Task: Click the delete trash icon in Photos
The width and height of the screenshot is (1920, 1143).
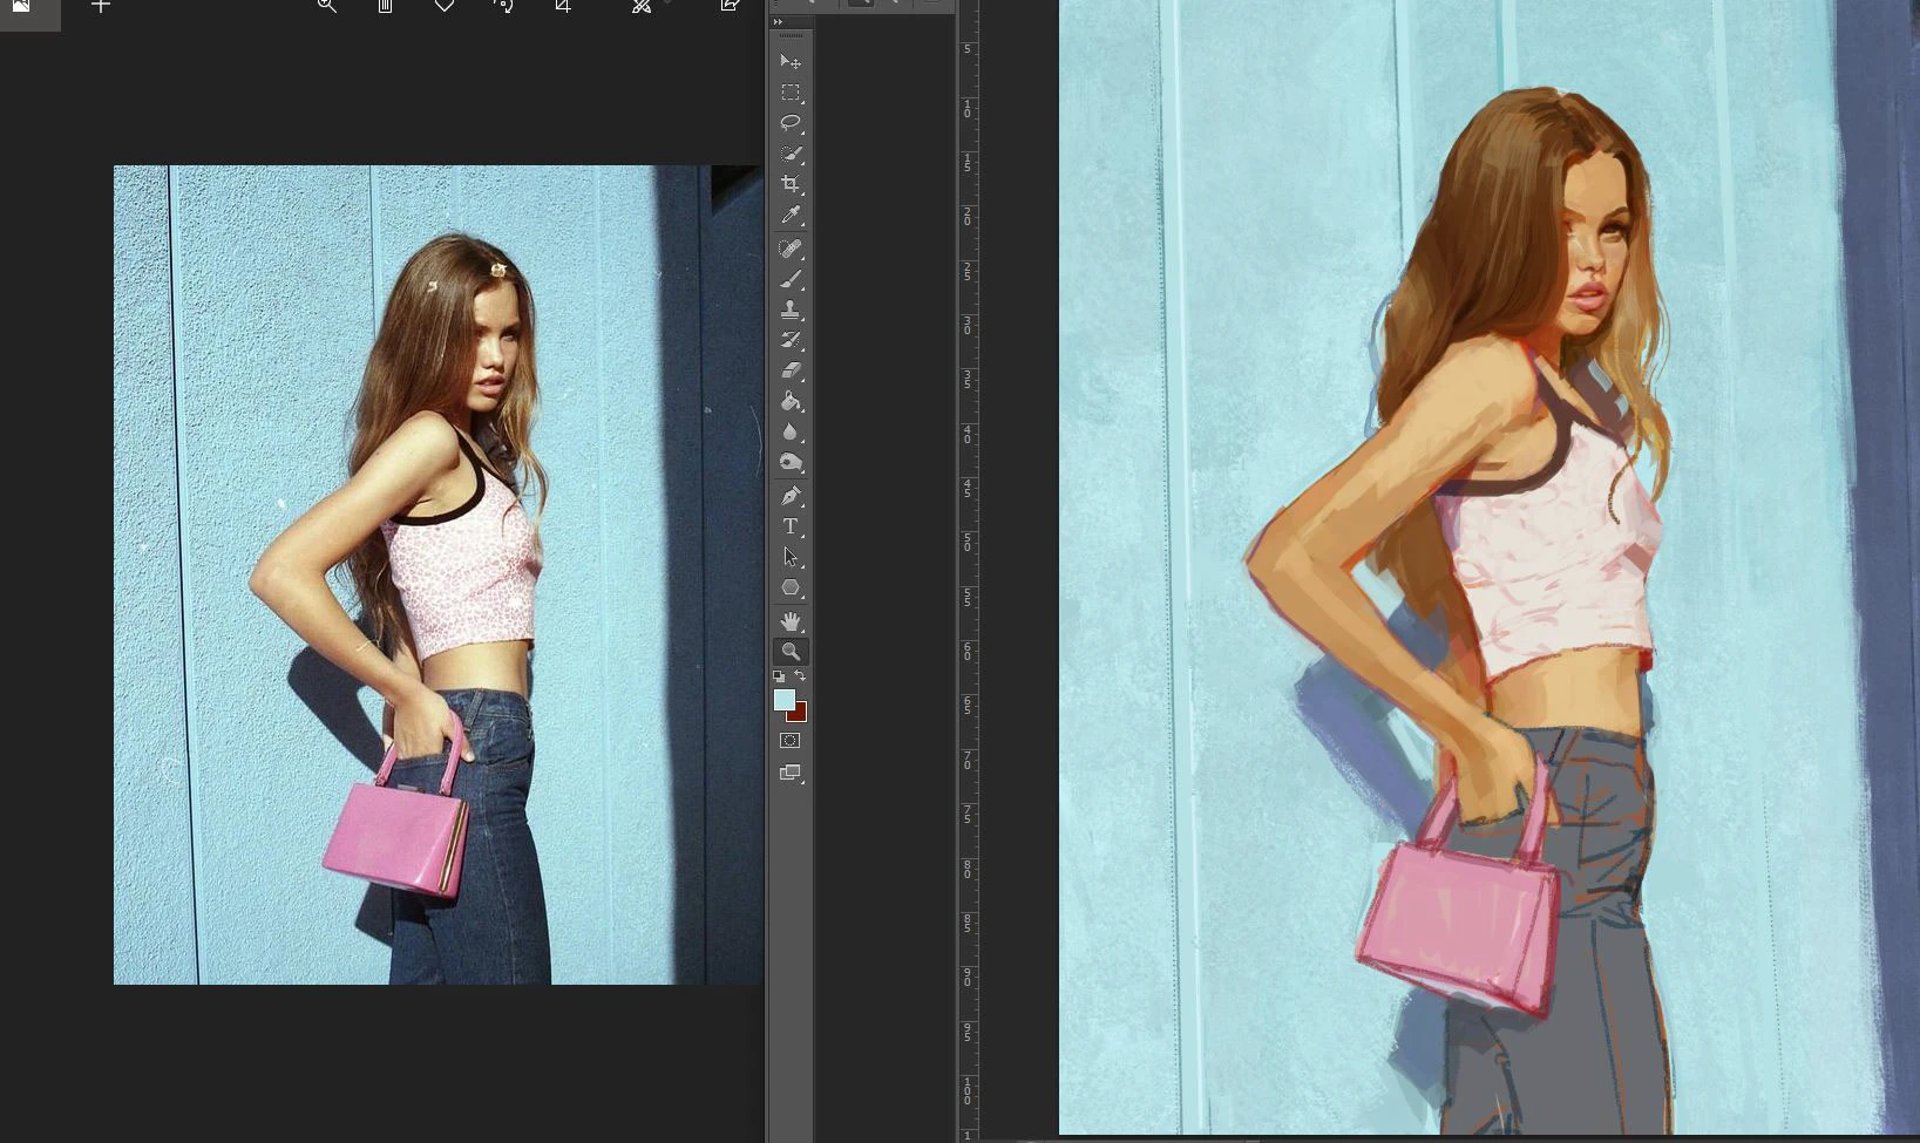Action: coord(385,6)
